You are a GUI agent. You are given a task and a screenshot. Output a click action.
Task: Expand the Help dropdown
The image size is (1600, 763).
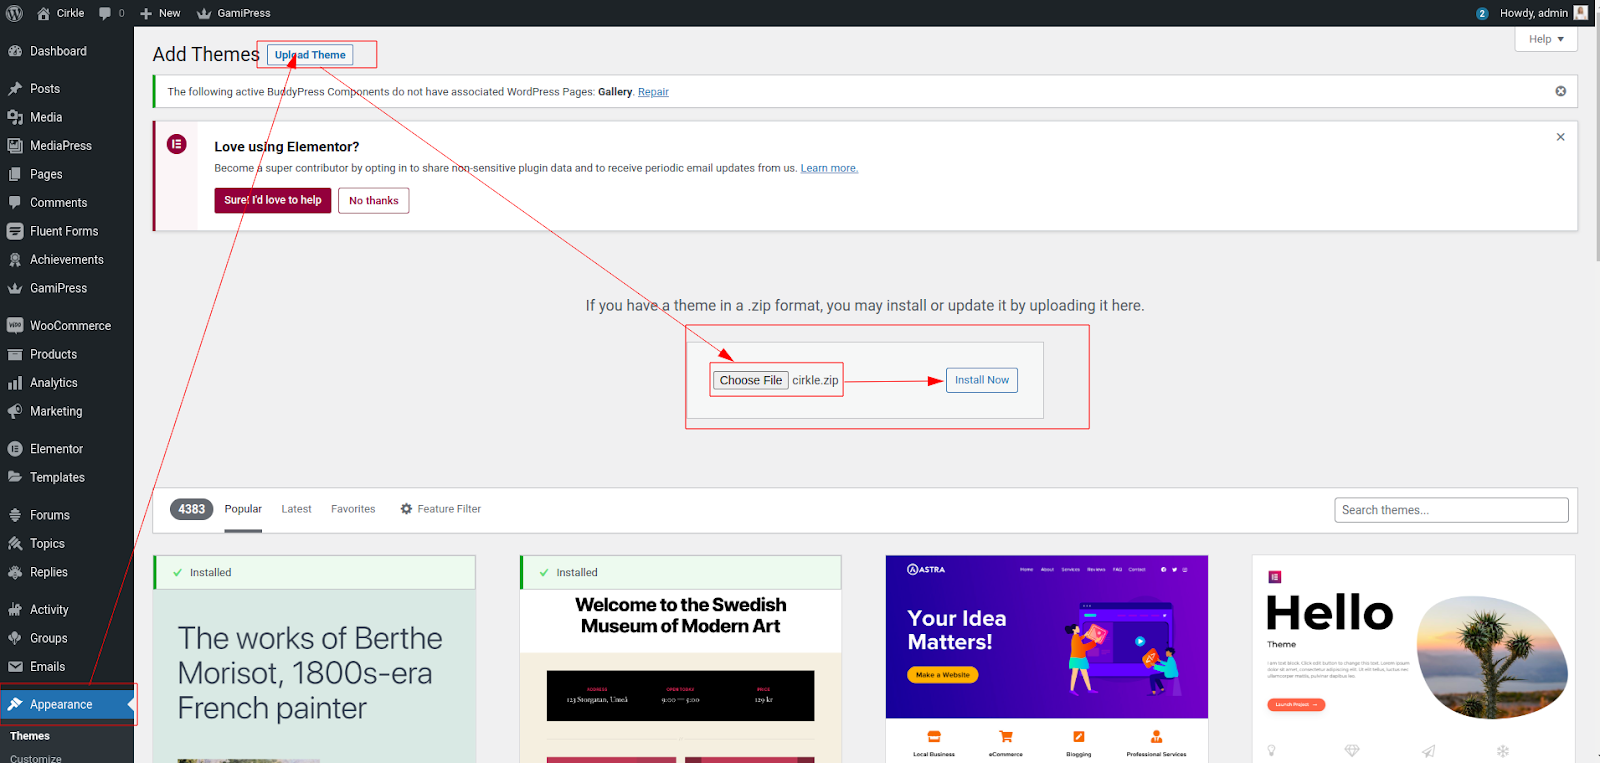[x=1546, y=39]
